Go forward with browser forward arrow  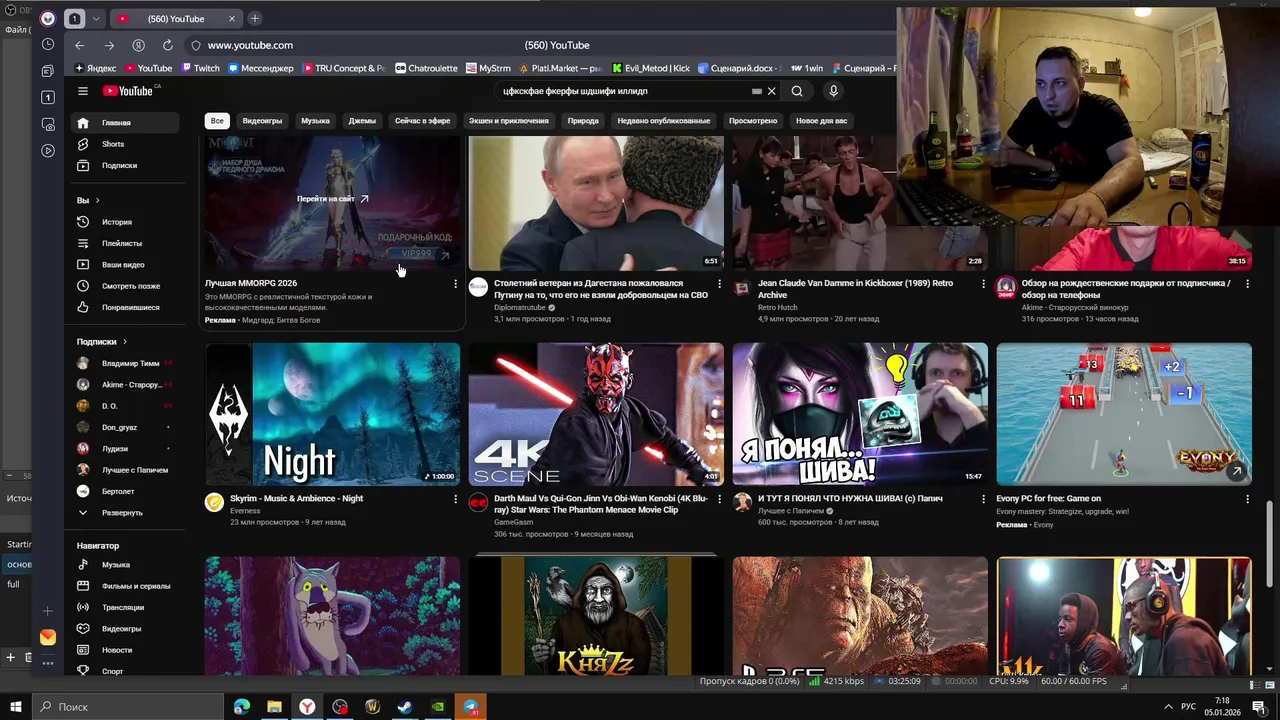coord(109,45)
